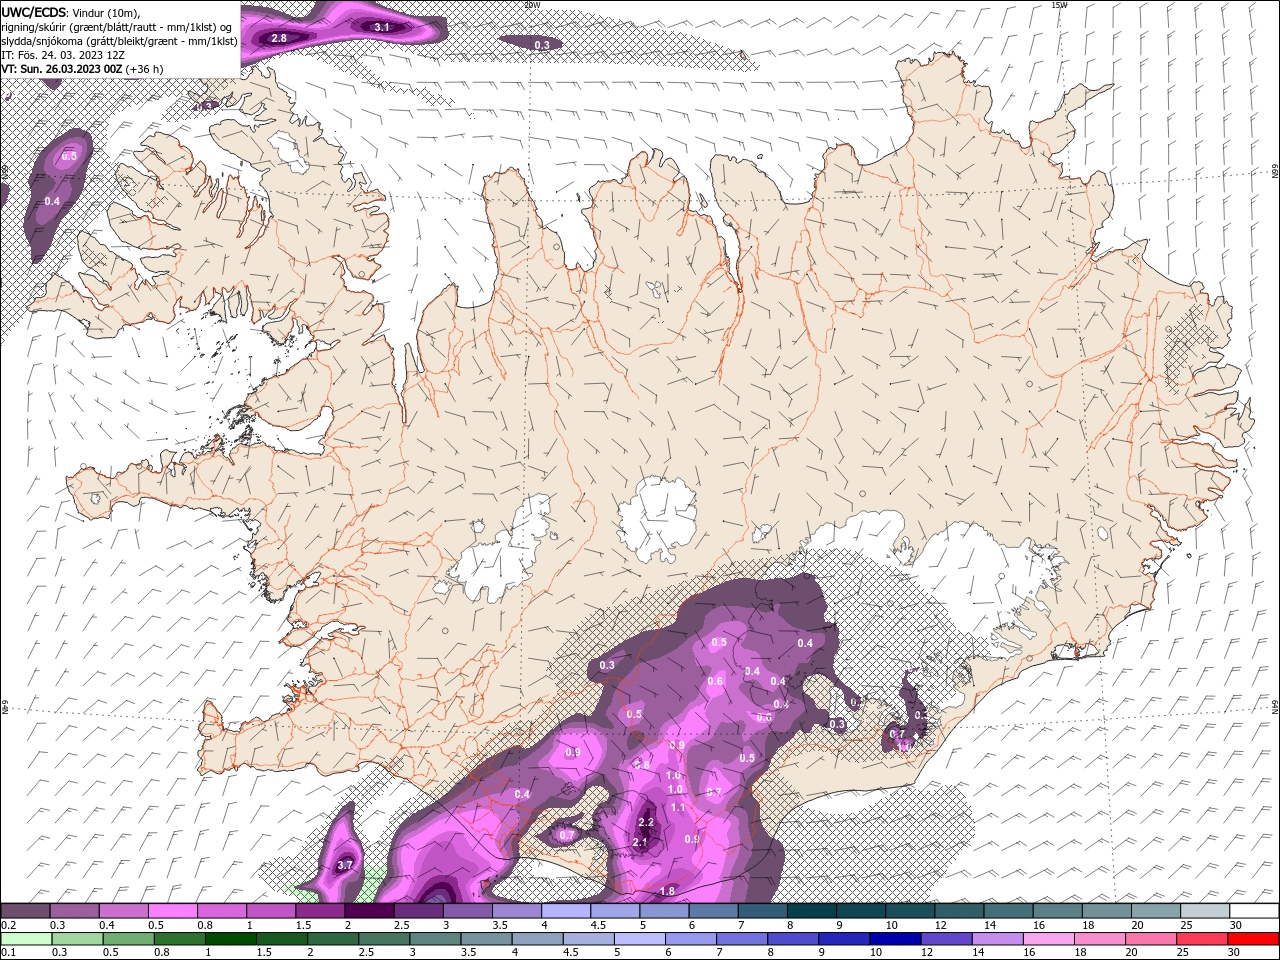
Task: Pick the 25–30 light grey snow legend swatch
Action: click(x=1206, y=911)
